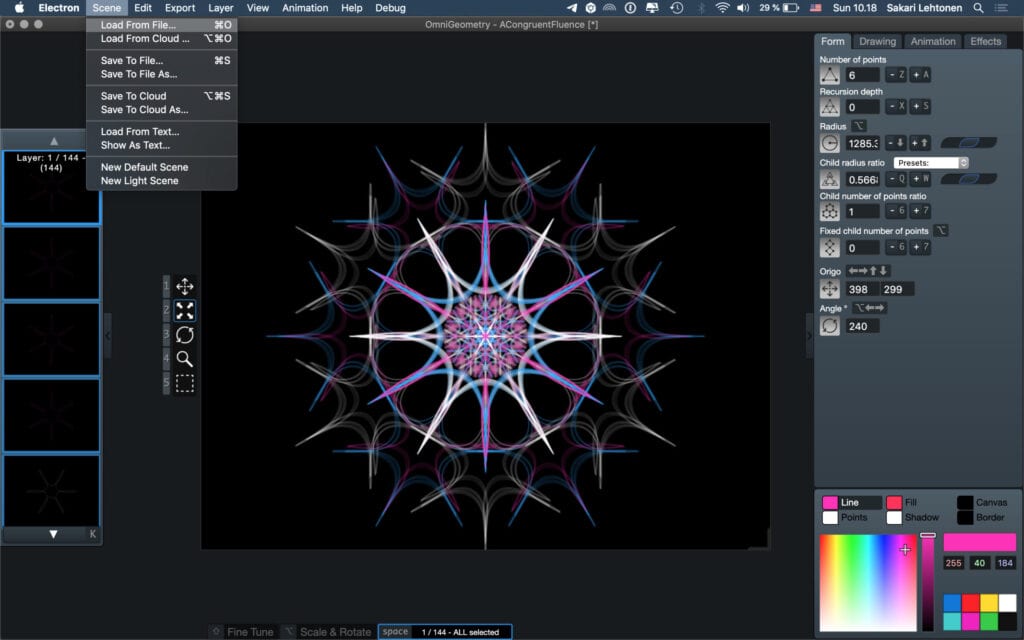Switch to the Effects tab
Image resolution: width=1024 pixels, height=640 pixels.
[x=985, y=41]
